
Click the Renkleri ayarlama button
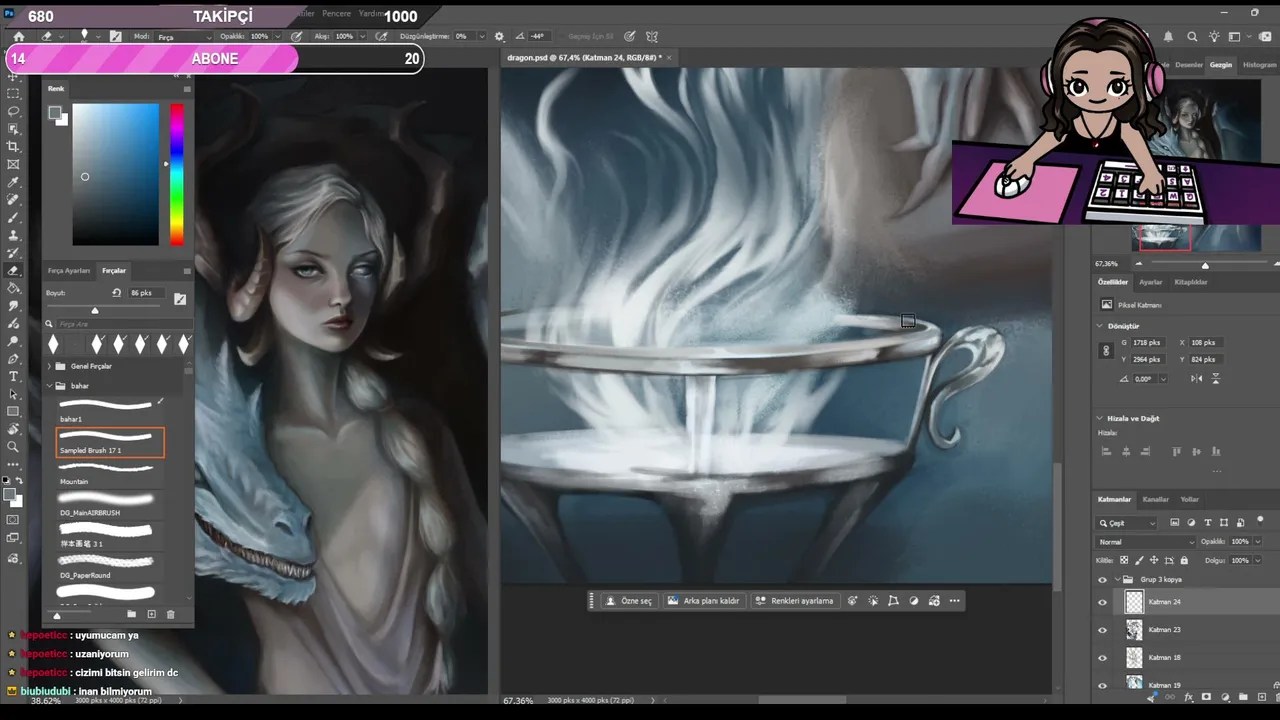click(x=794, y=601)
